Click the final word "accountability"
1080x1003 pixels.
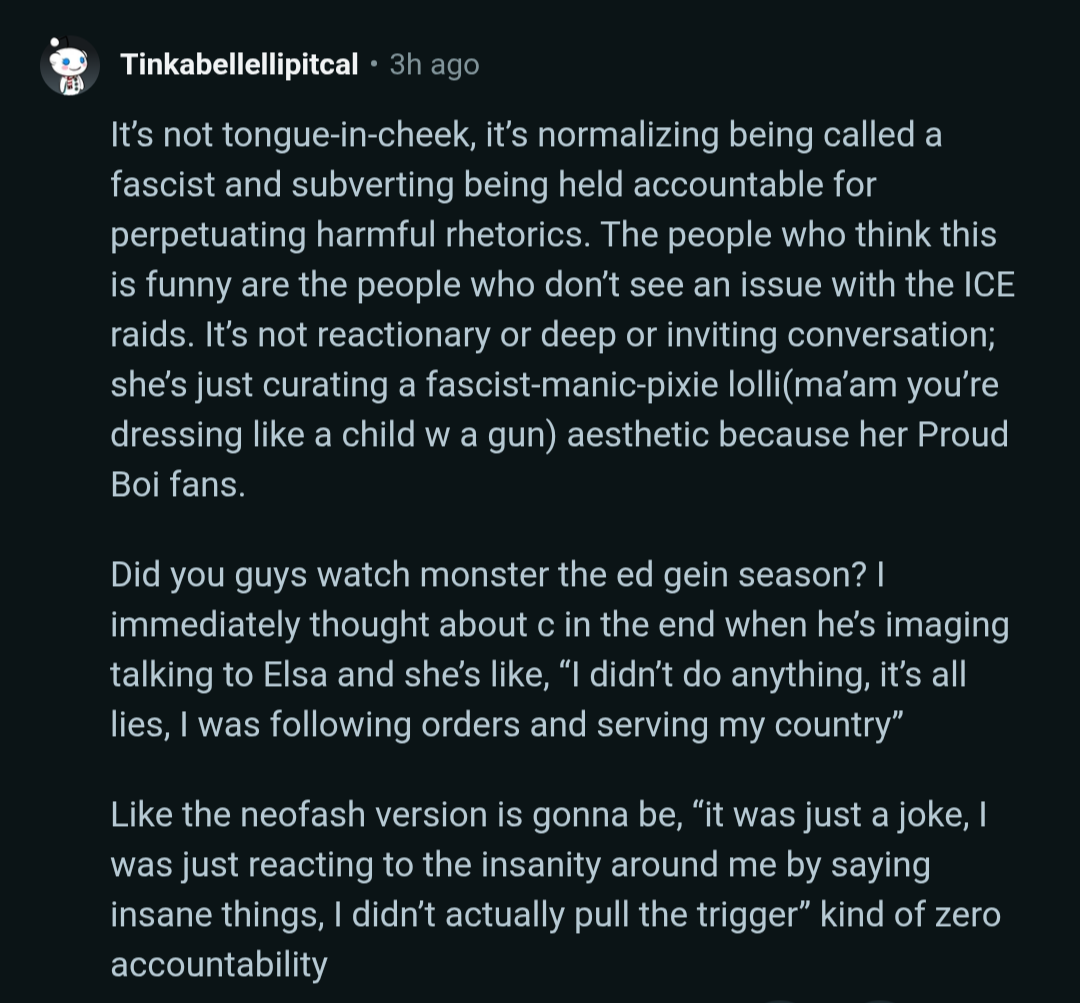[x=219, y=965]
